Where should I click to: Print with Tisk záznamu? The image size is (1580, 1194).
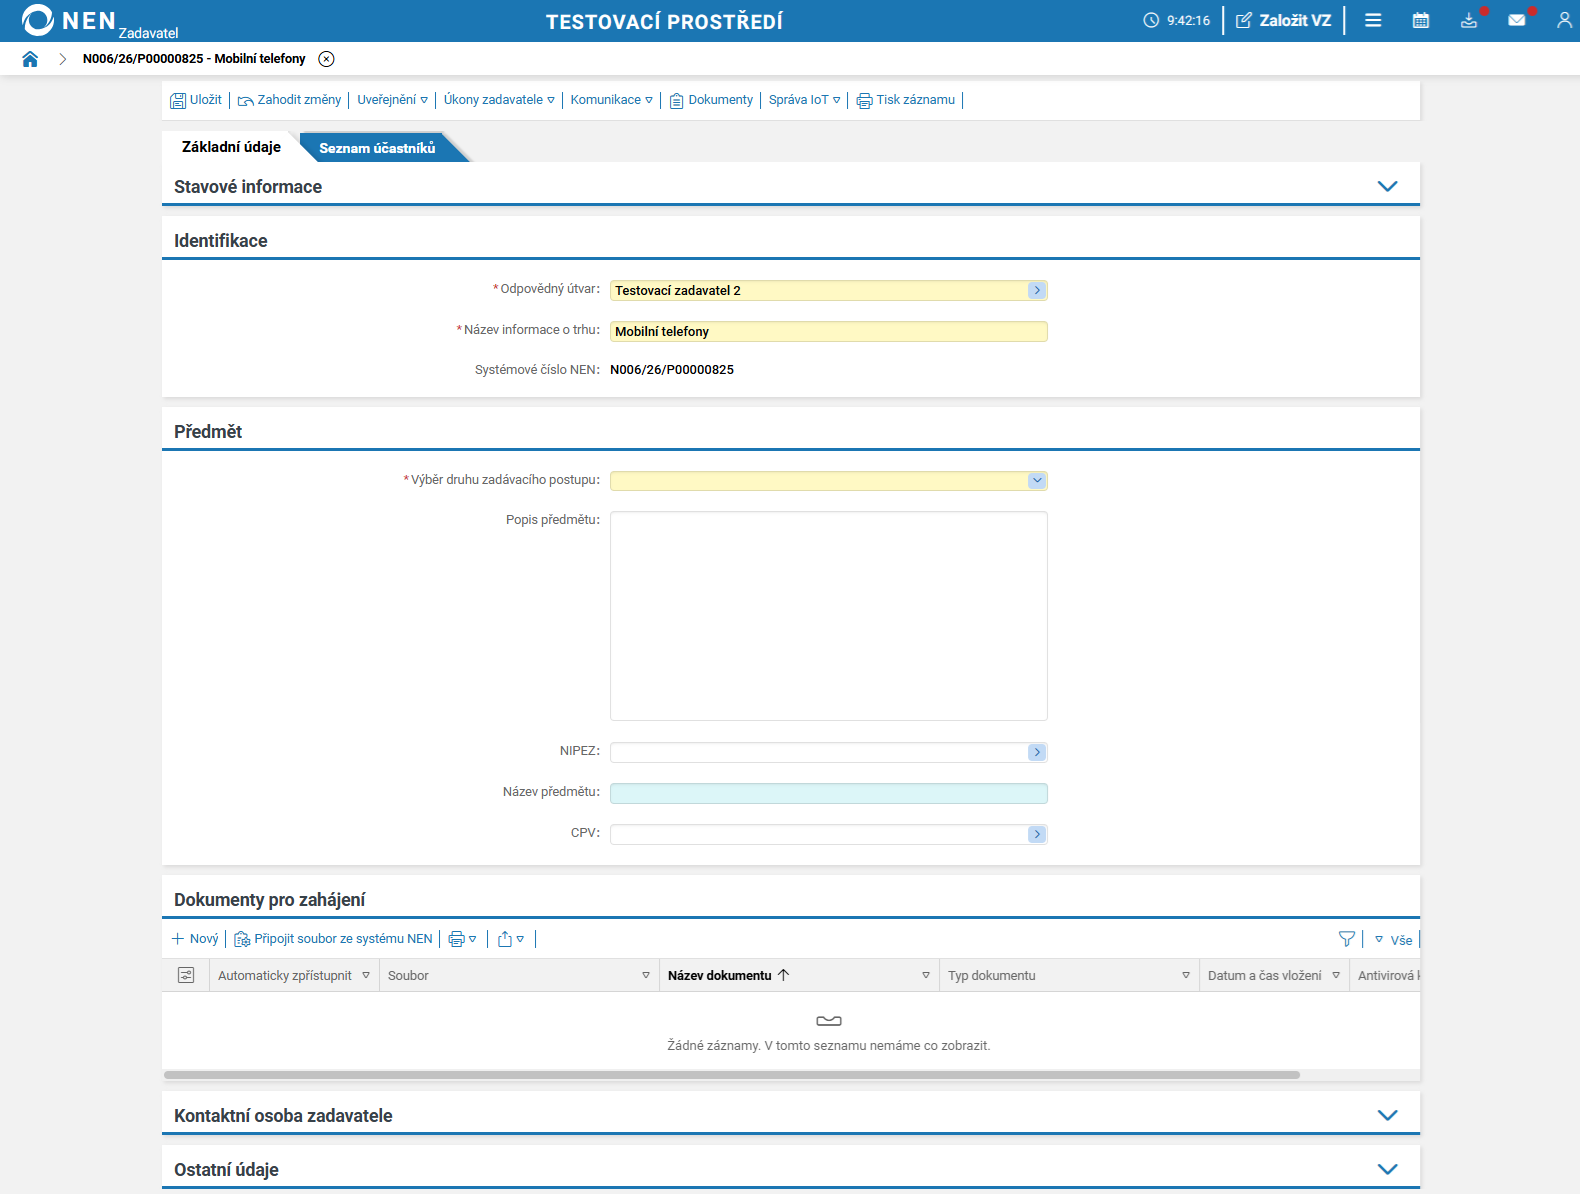pyautogui.click(x=906, y=100)
